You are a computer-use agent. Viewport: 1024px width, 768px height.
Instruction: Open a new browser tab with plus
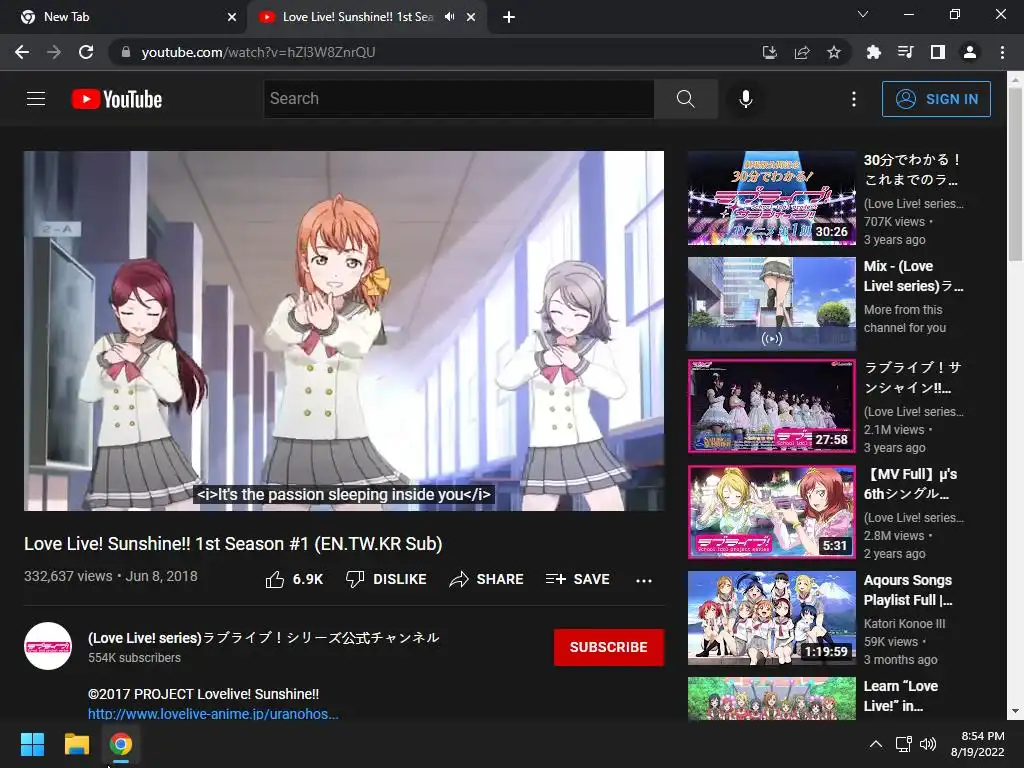point(509,17)
